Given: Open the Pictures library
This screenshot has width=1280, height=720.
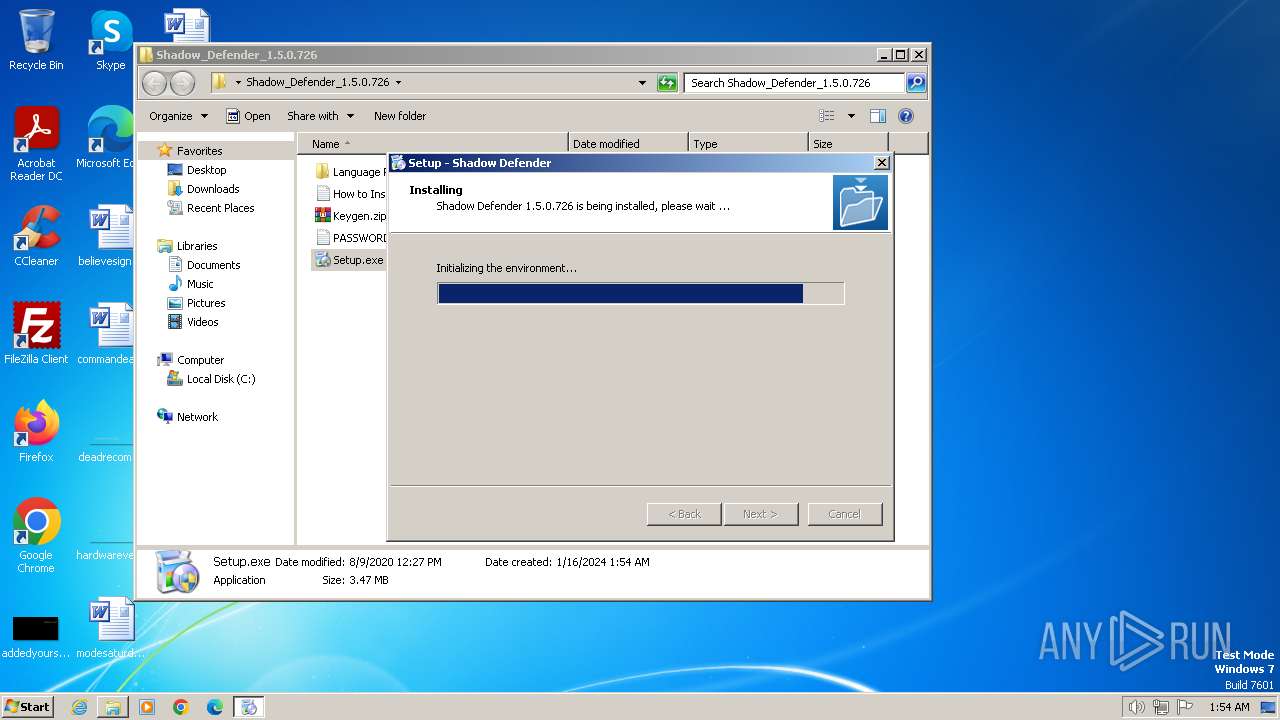Looking at the screenshot, I should pyautogui.click(x=206, y=303).
